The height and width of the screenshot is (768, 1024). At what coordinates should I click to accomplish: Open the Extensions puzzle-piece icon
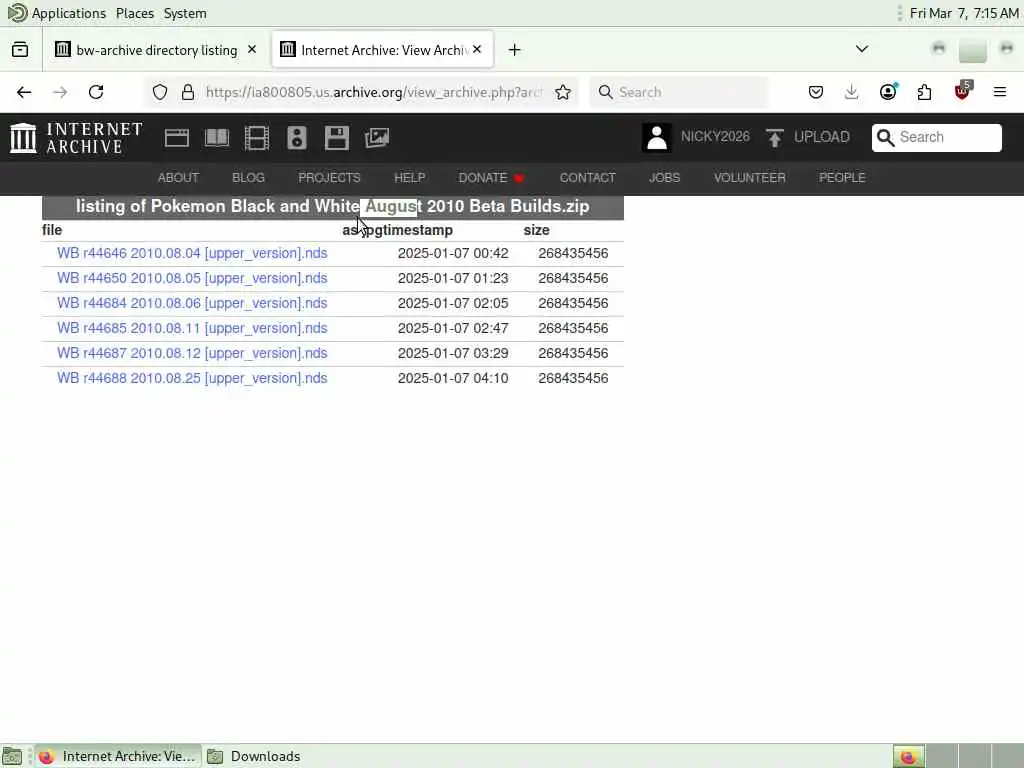tap(925, 92)
